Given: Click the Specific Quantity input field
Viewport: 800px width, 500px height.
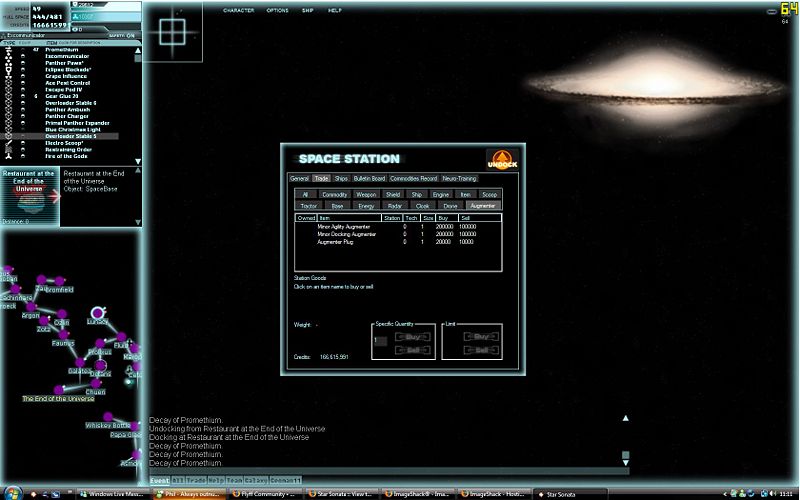Looking at the screenshot, I should (380, 341).
